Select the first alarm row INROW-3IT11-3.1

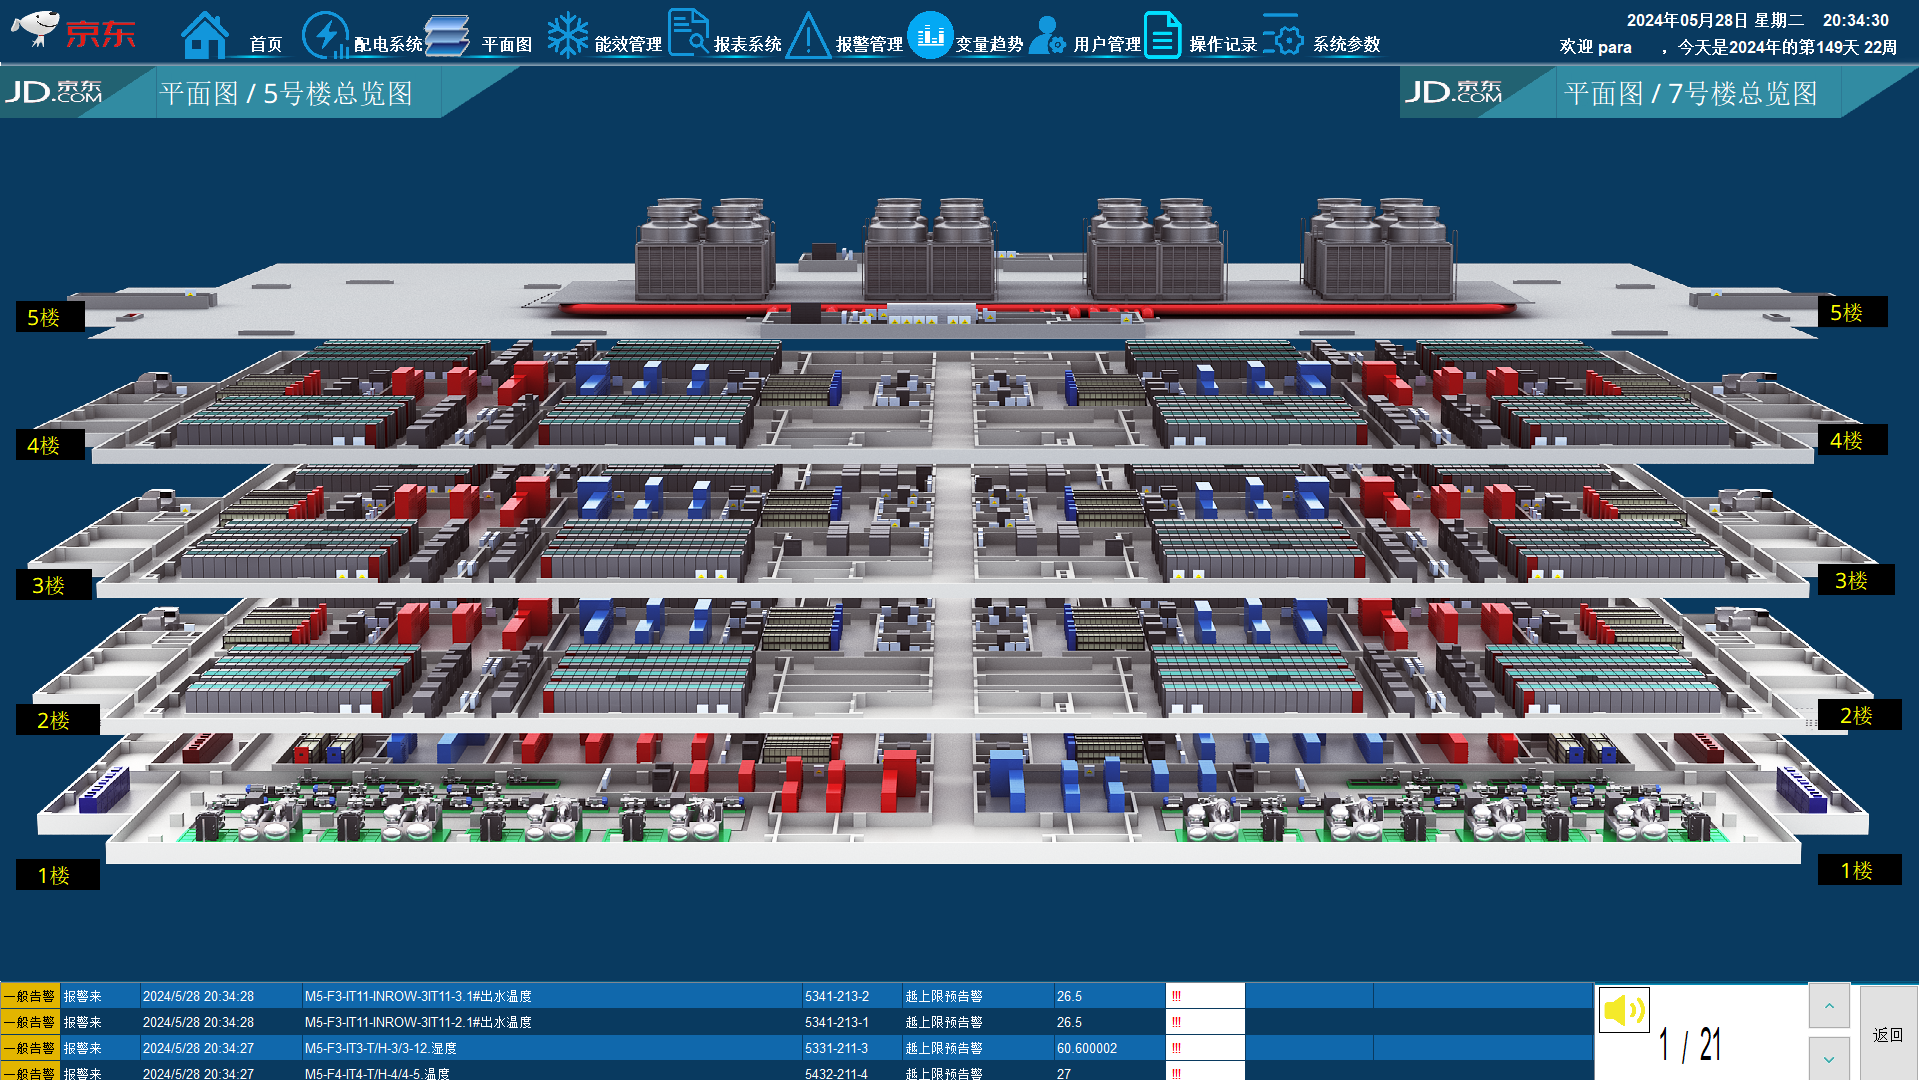418,996
